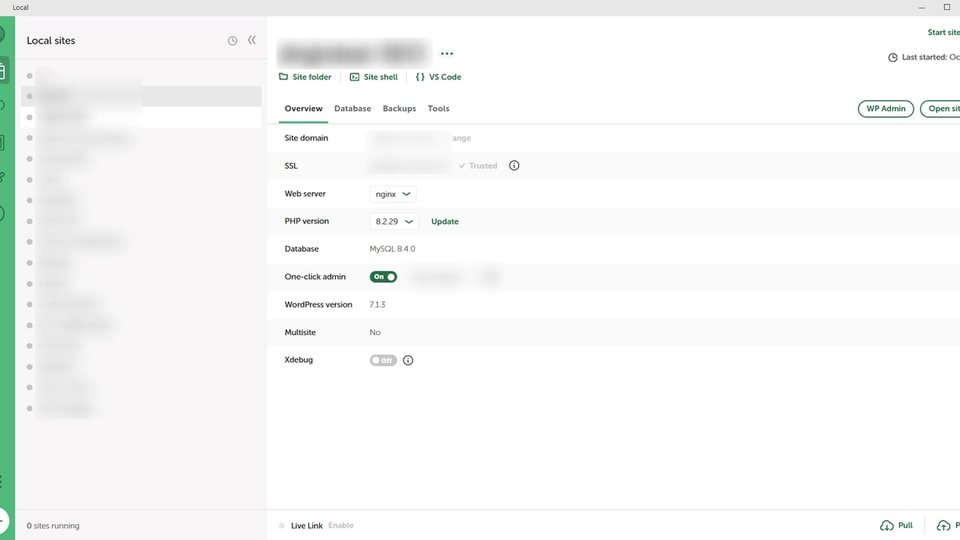960x540 pixels.
Task: Enable the Xdebug toggle
Action: [383, 361]
